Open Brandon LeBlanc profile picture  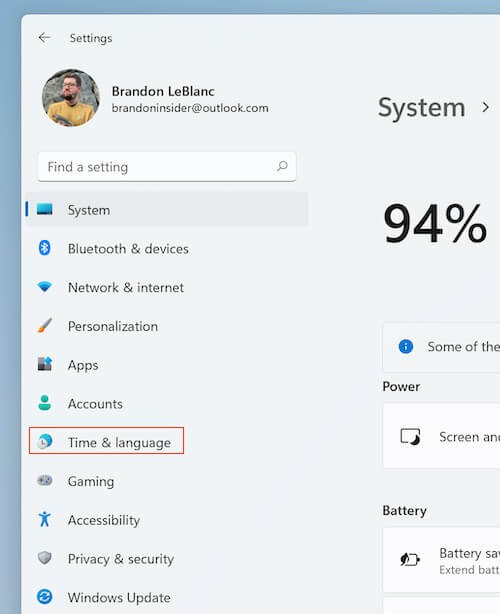click(x=71, y=98)
